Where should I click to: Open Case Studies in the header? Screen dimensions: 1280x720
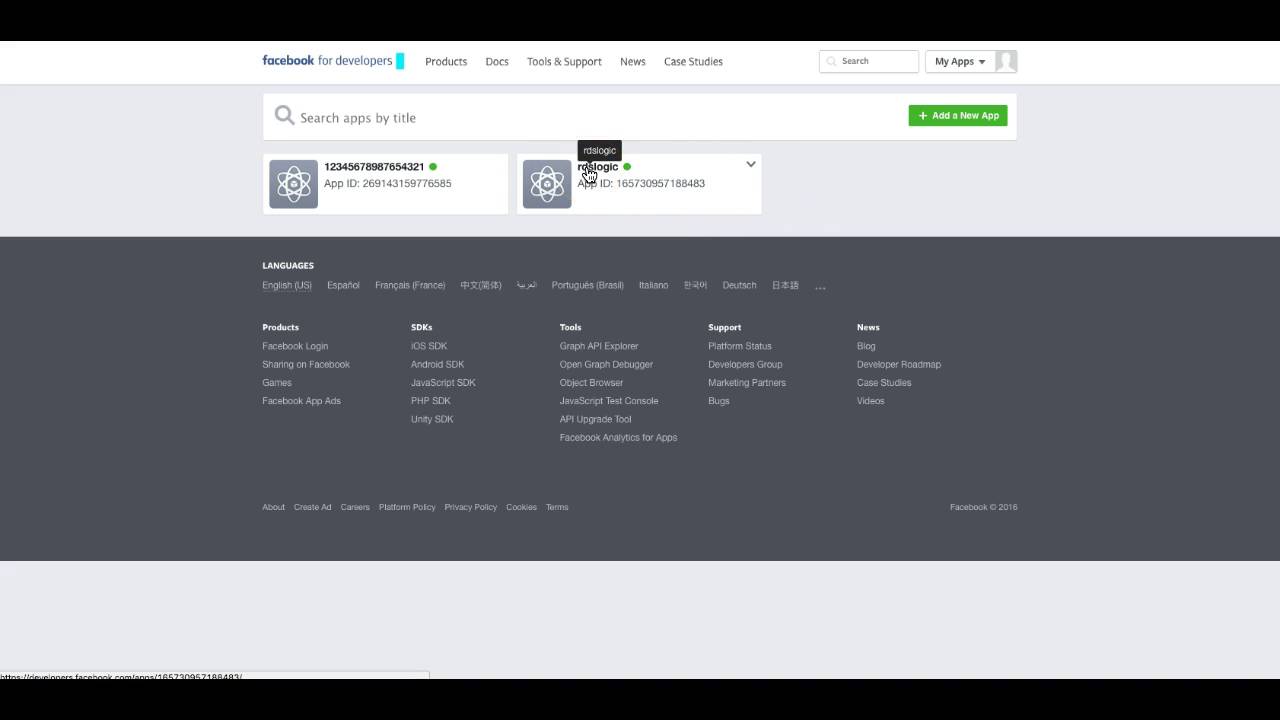click(x=693, y=62)
